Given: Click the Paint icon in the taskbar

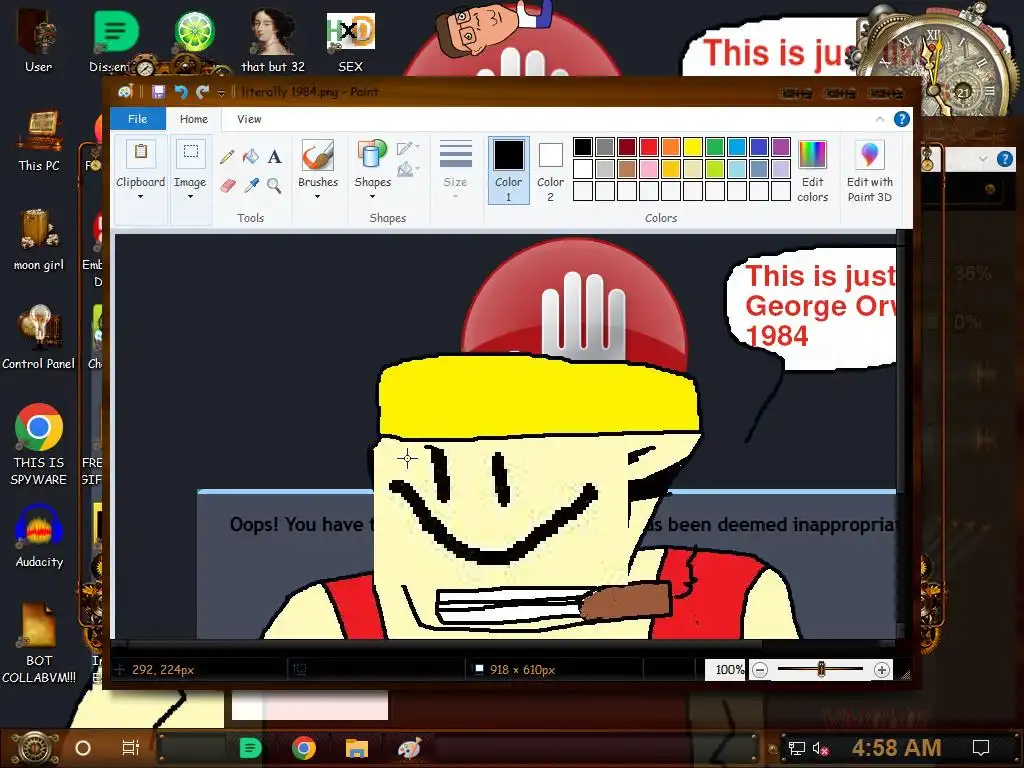Looking at the screenshot, I should (409, 748).
